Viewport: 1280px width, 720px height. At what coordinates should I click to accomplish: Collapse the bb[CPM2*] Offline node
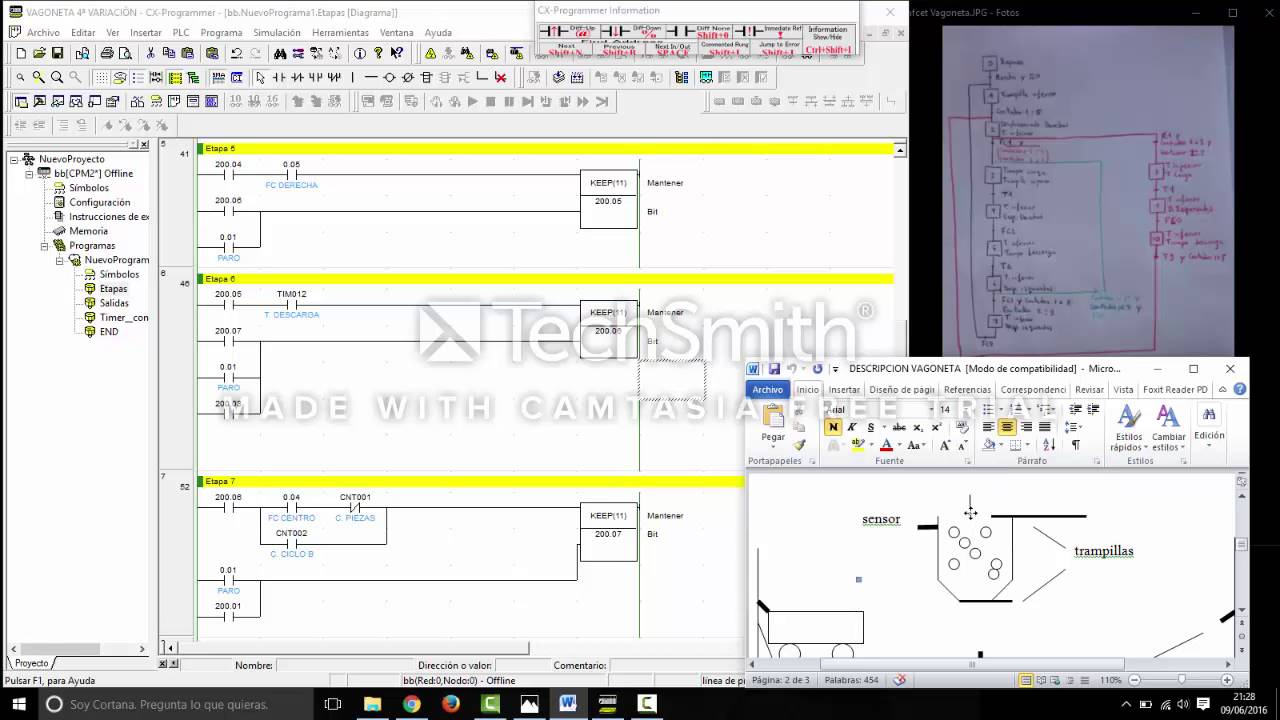point(30,174)
